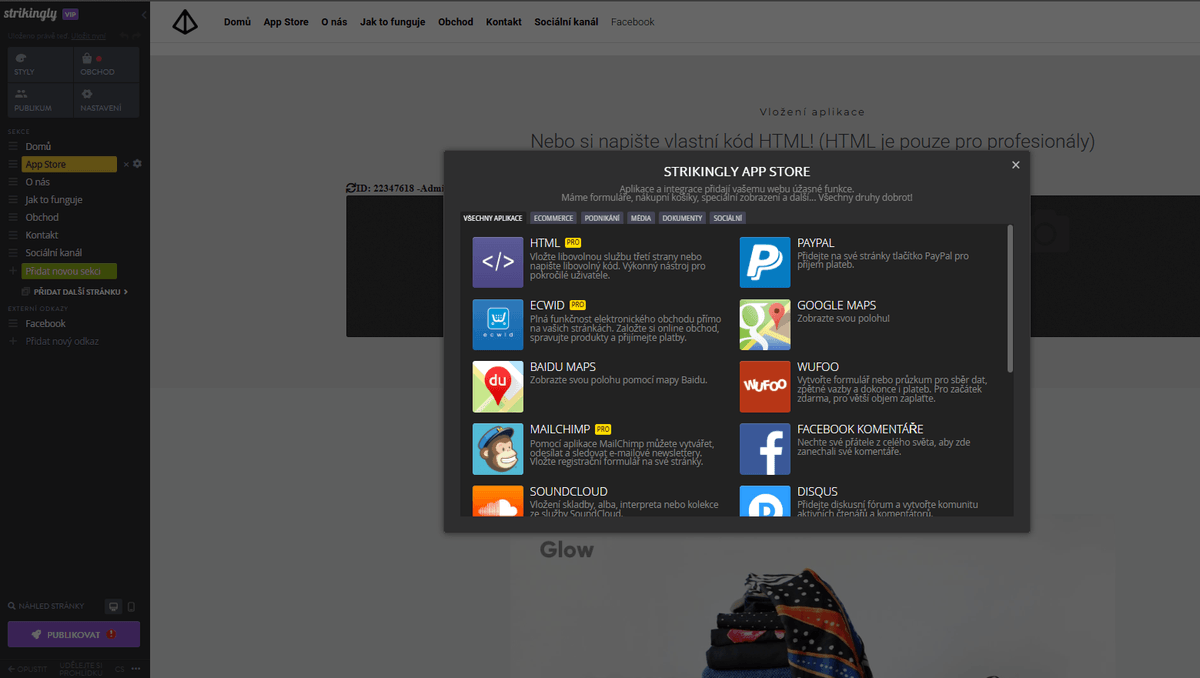Open the Publikum audience panel

tap(40, 99)
